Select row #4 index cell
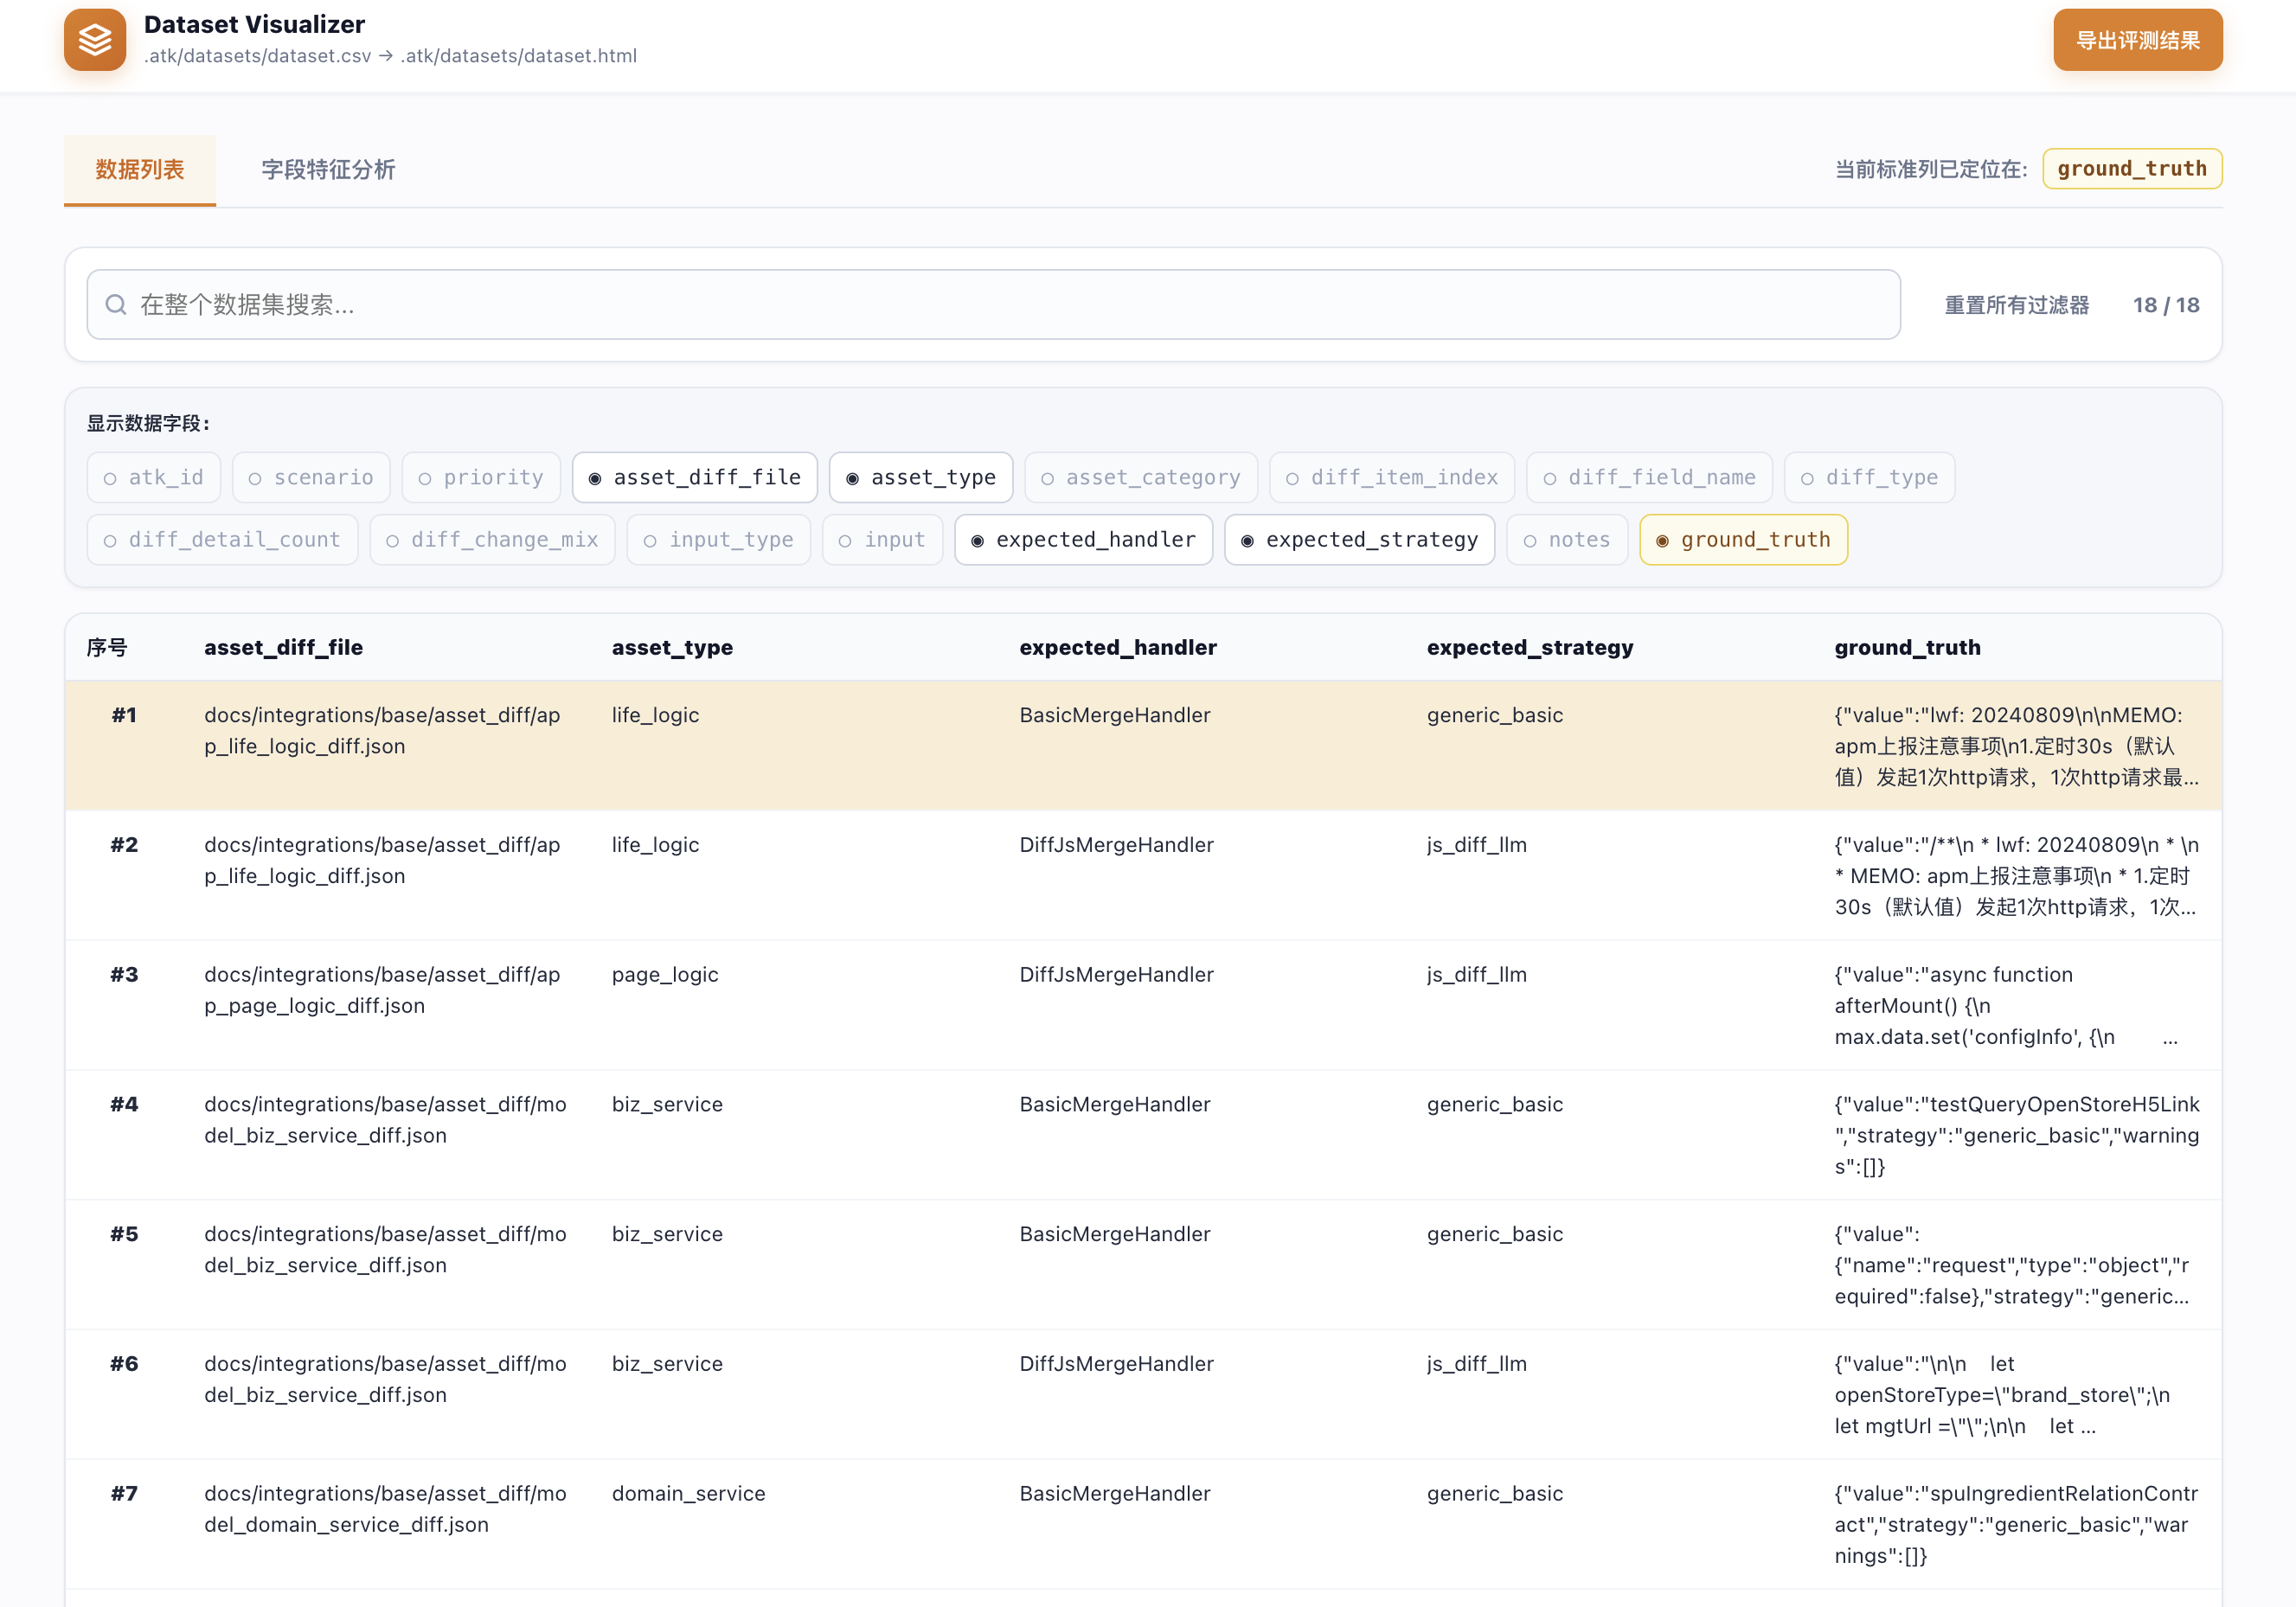This screenshot has width=2296, height=1607. [124, 1104]
